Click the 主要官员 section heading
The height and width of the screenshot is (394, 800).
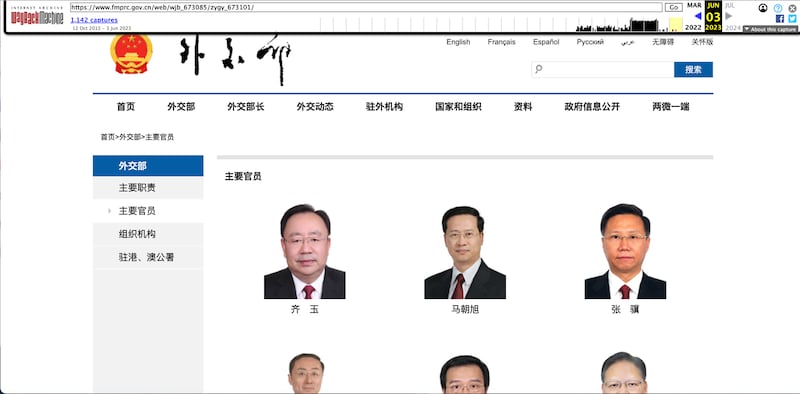tap(243, 177)
